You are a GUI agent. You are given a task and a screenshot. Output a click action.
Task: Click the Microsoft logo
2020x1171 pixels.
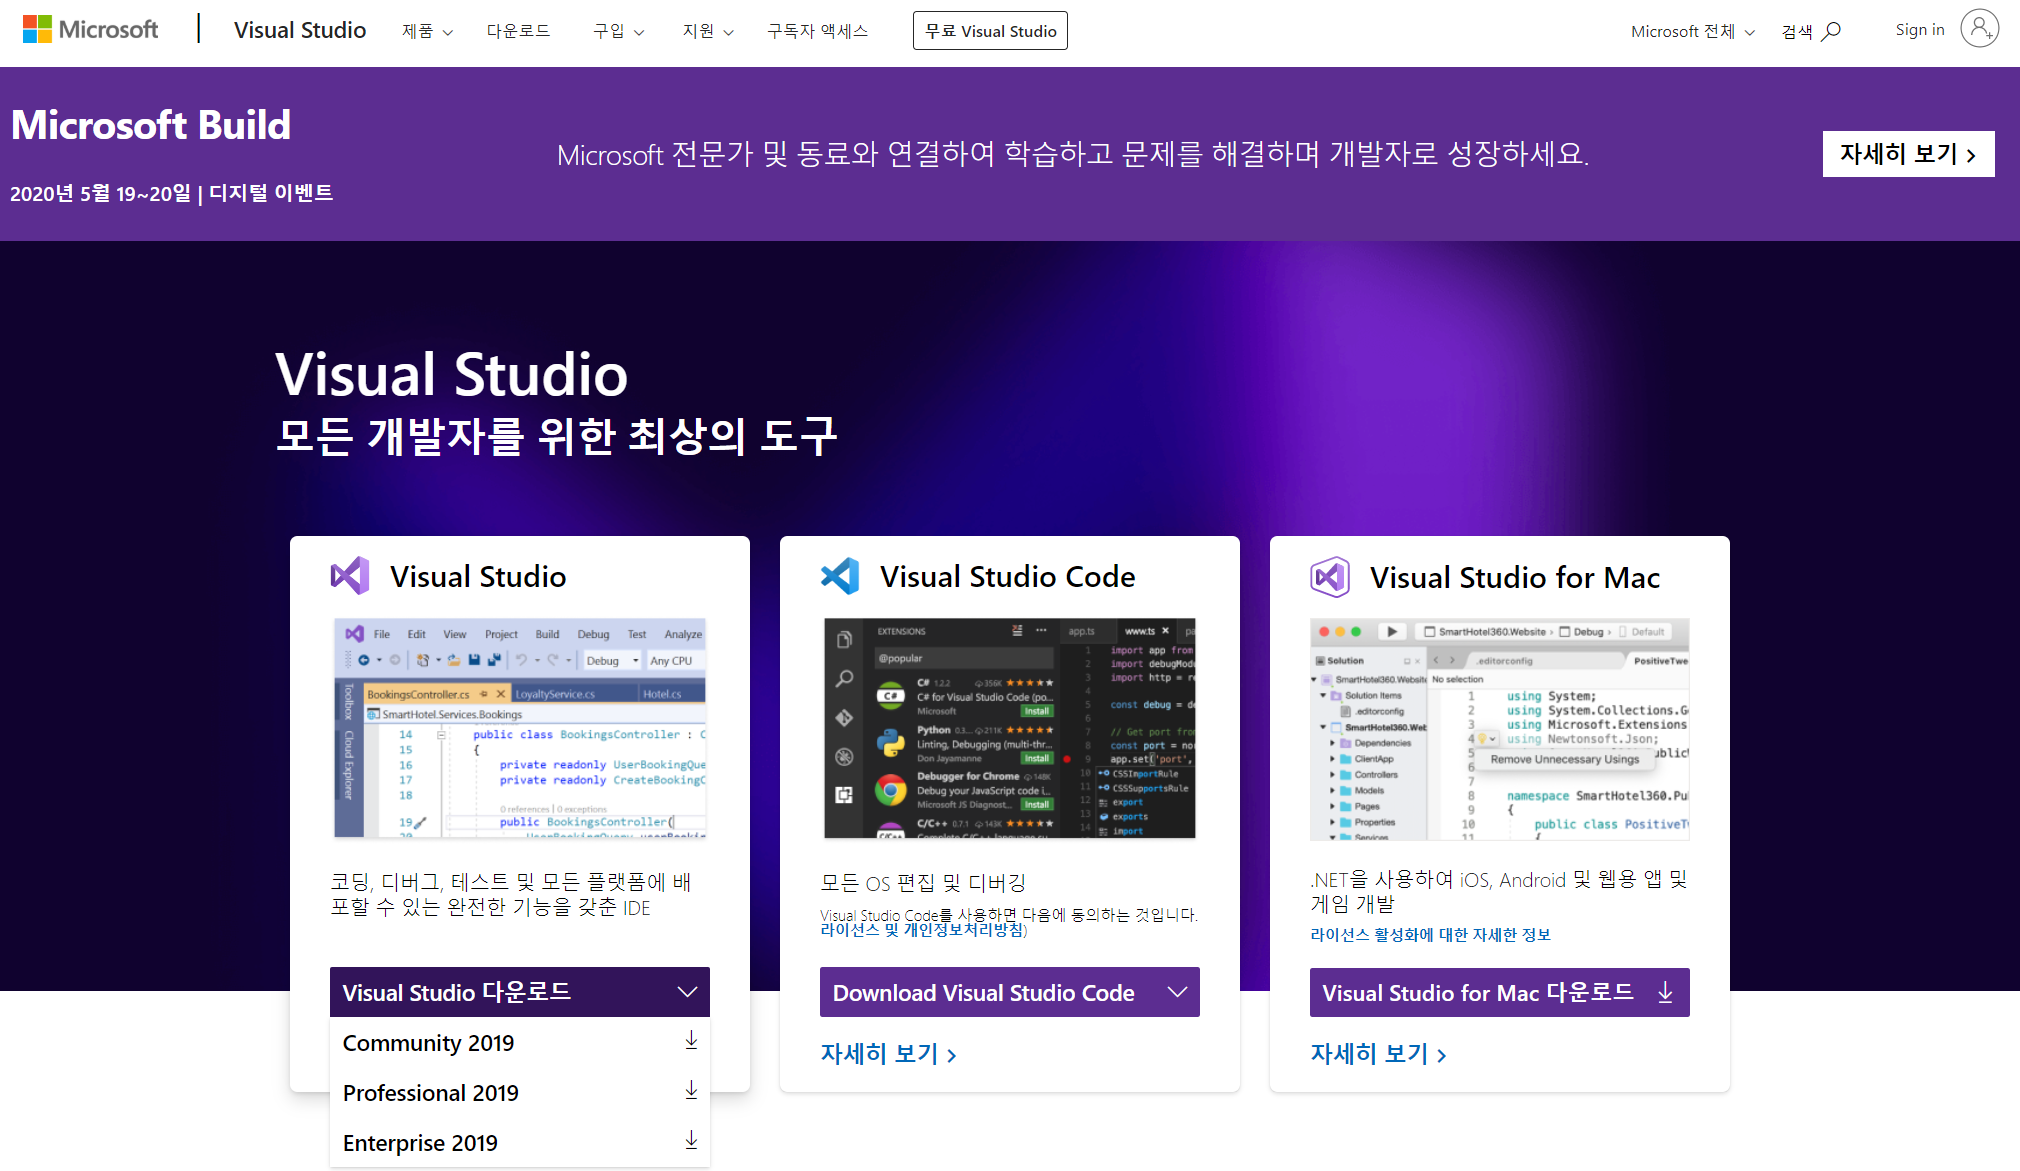click(90, 30)
